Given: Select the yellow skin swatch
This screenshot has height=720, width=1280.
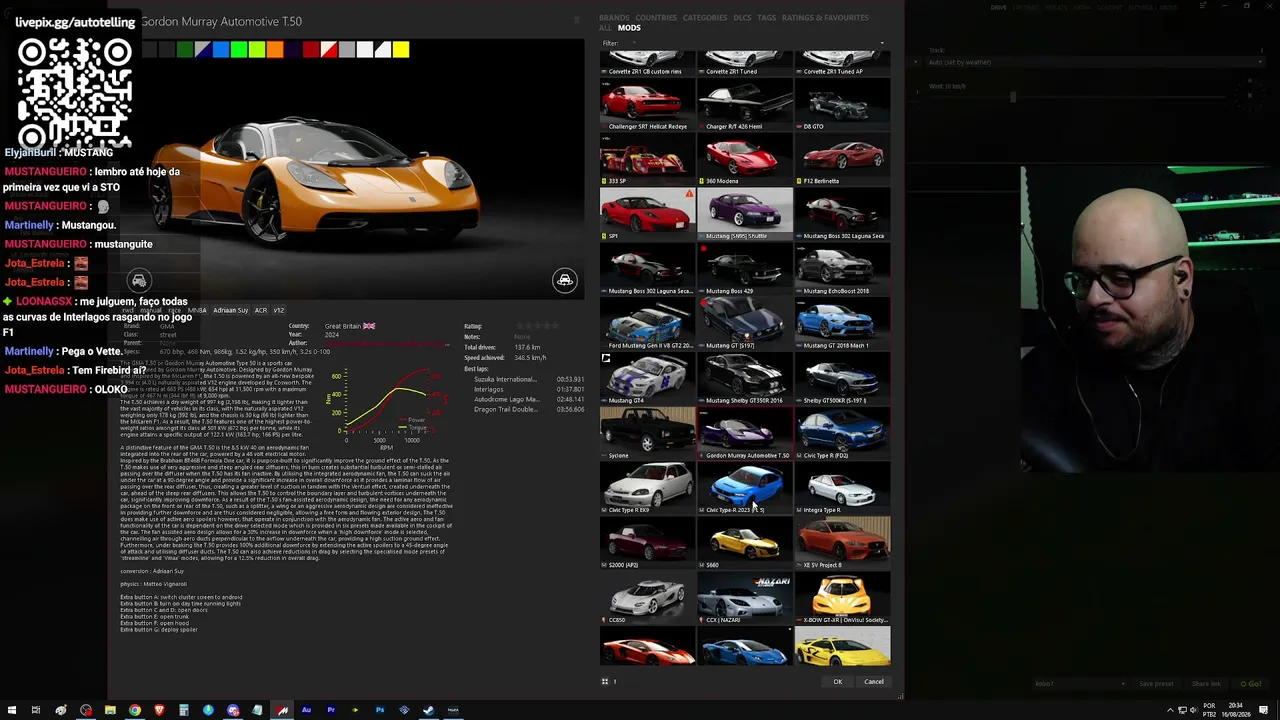Looking at the screenshot, I should 401,49.
